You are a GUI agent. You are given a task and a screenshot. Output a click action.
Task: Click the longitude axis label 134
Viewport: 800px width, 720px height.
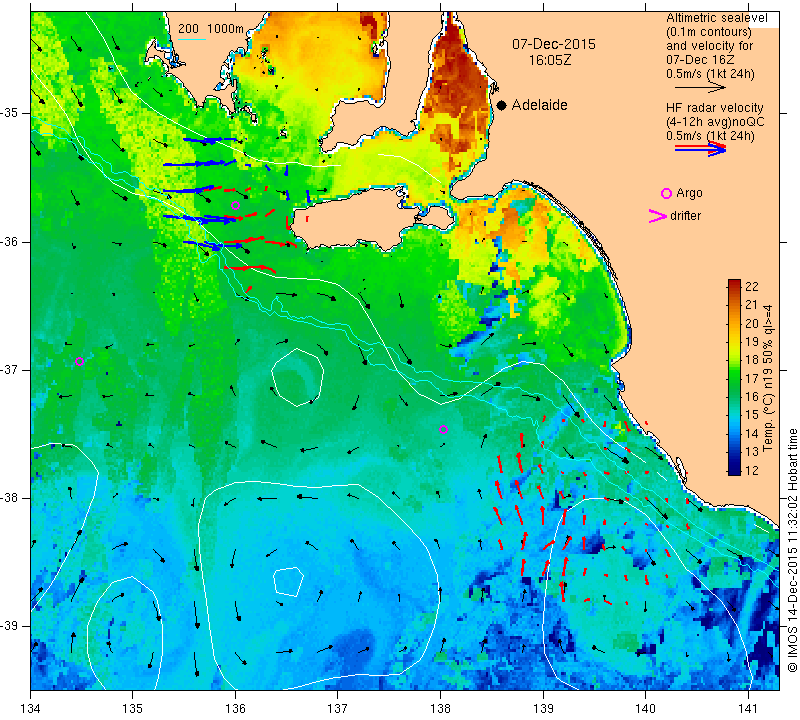31,709
